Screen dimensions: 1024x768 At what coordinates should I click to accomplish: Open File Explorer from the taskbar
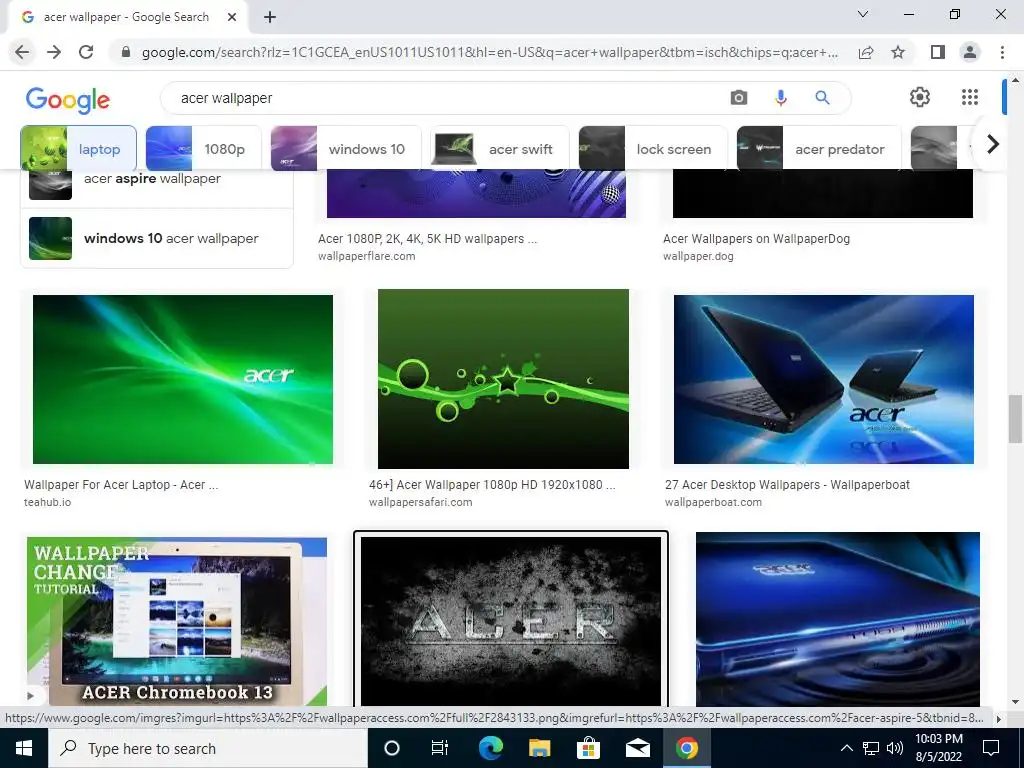(x=539, y=748)
